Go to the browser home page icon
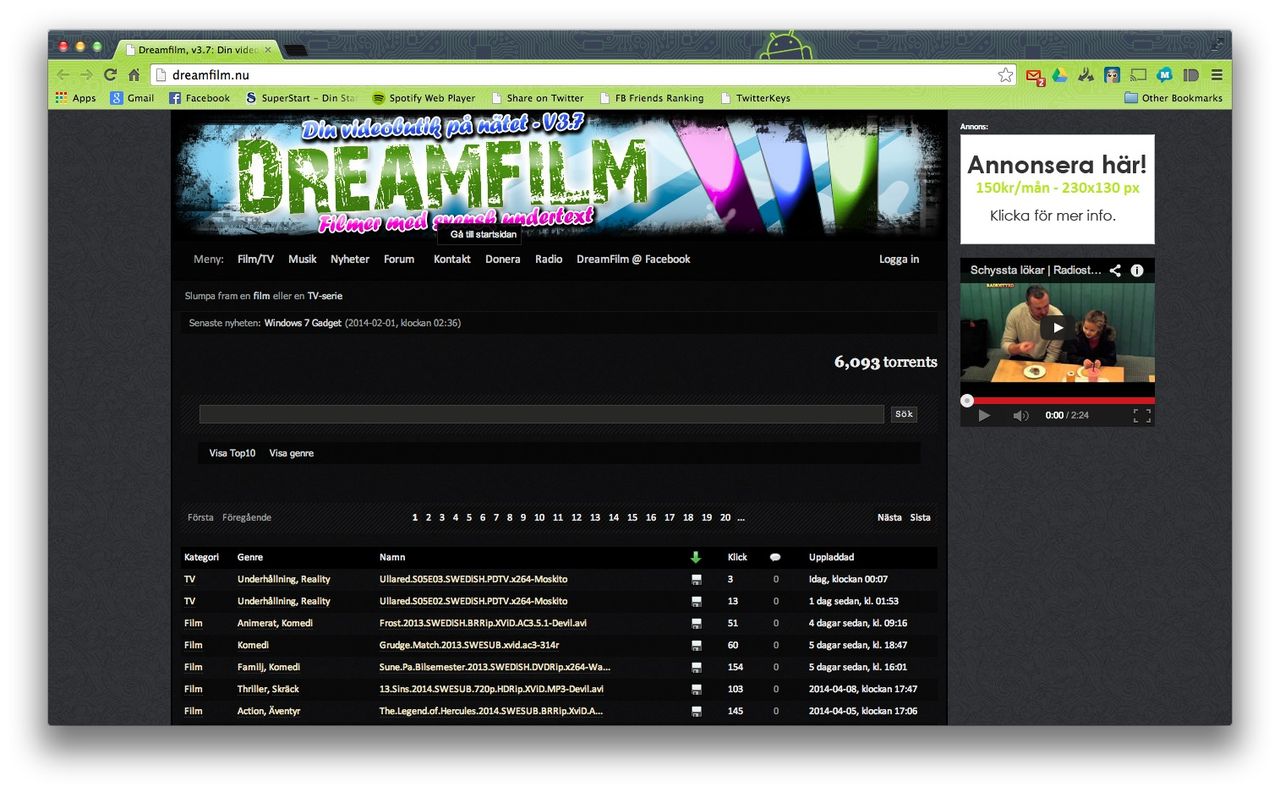 point(134,75)
